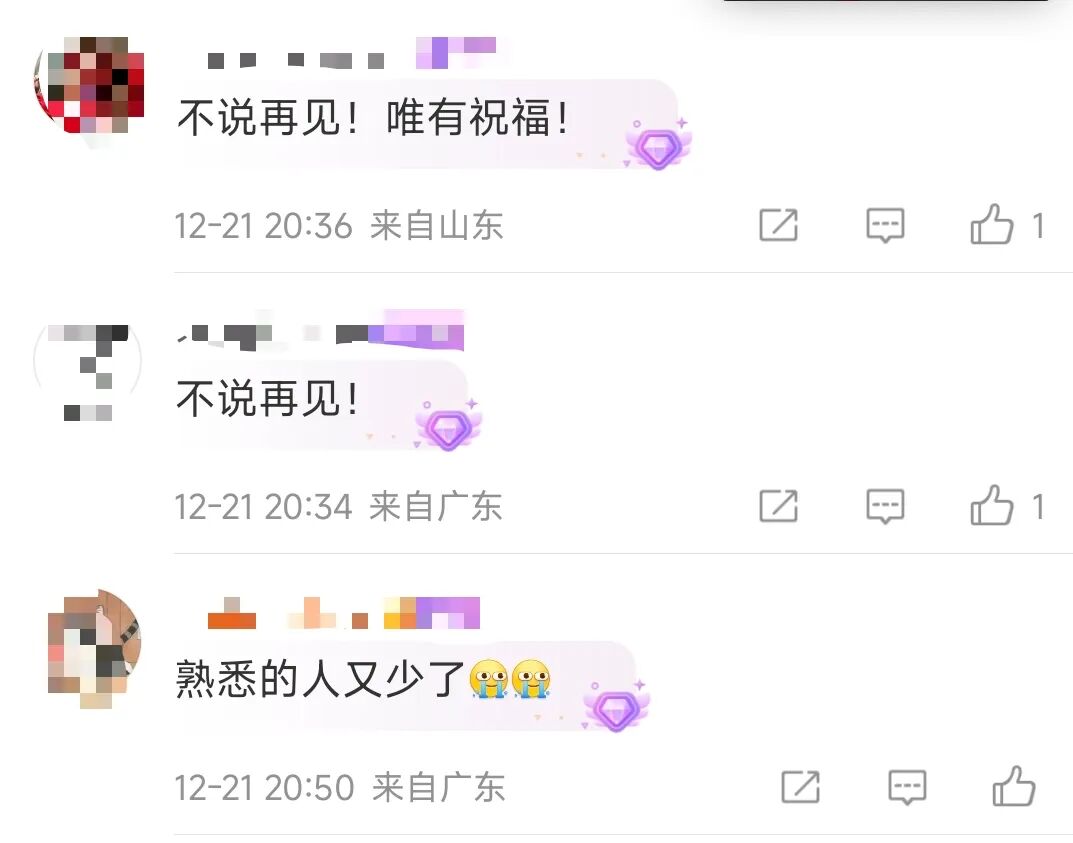This screenshot has height=843, width=1073.
Task: Open the third commenter's username
Action: pos(287,614)
